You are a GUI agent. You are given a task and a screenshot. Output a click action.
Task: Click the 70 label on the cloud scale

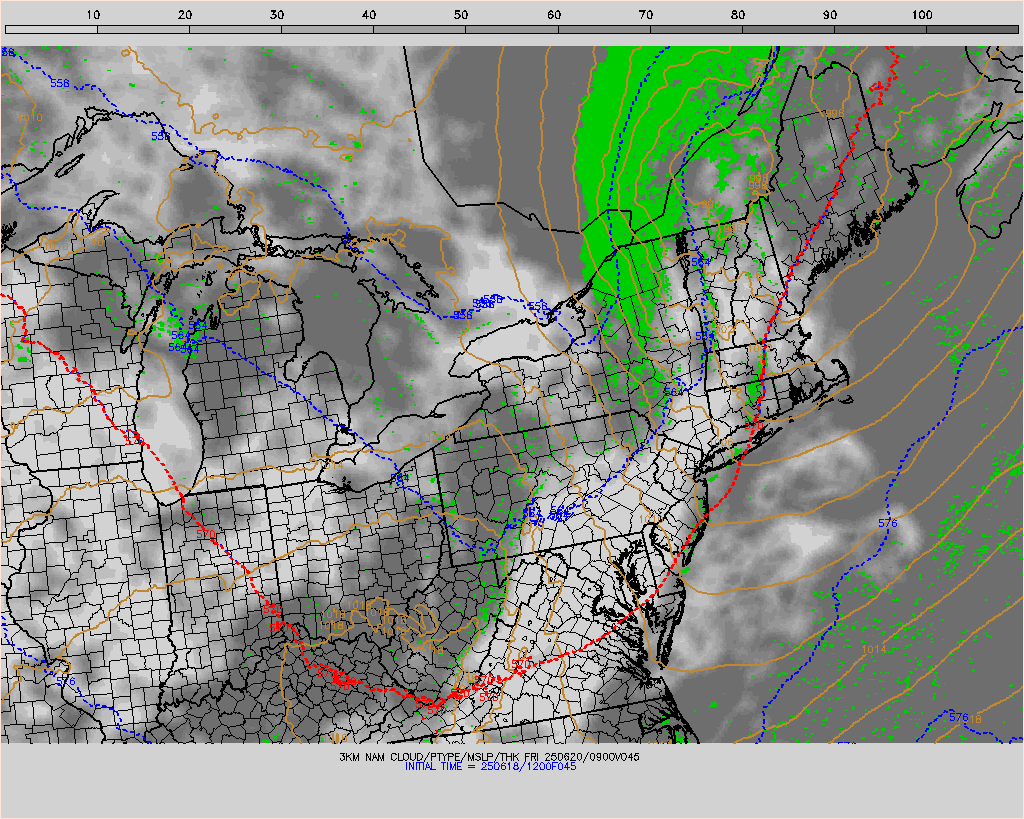[646, 15]
